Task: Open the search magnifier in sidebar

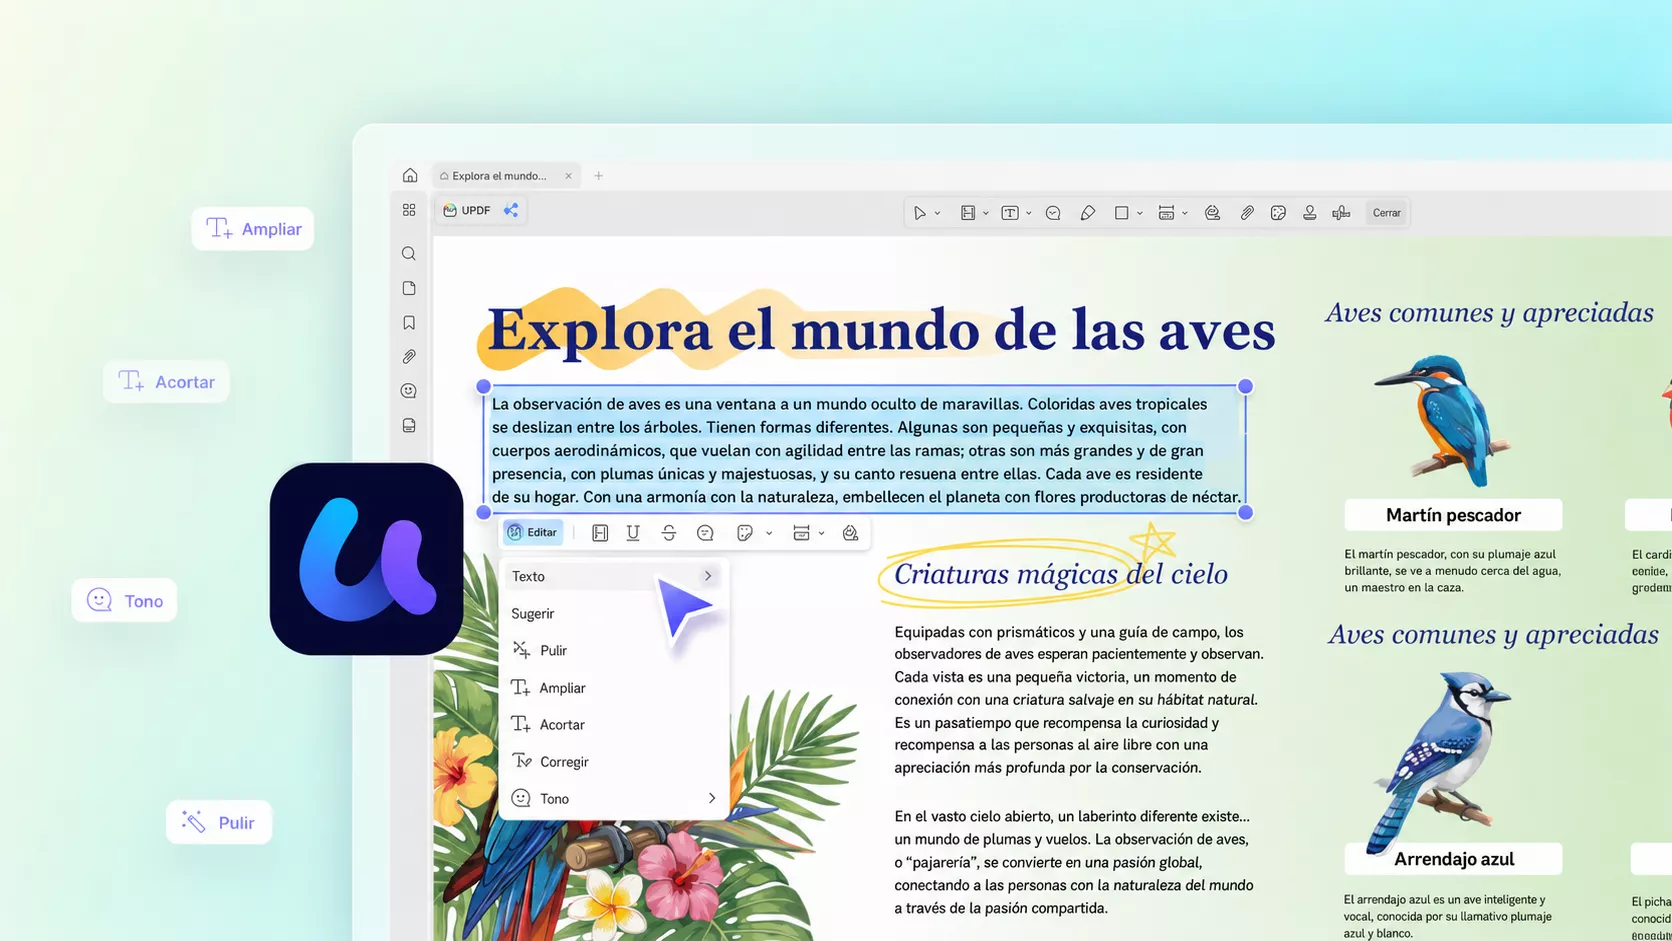Action: [409, 254]
